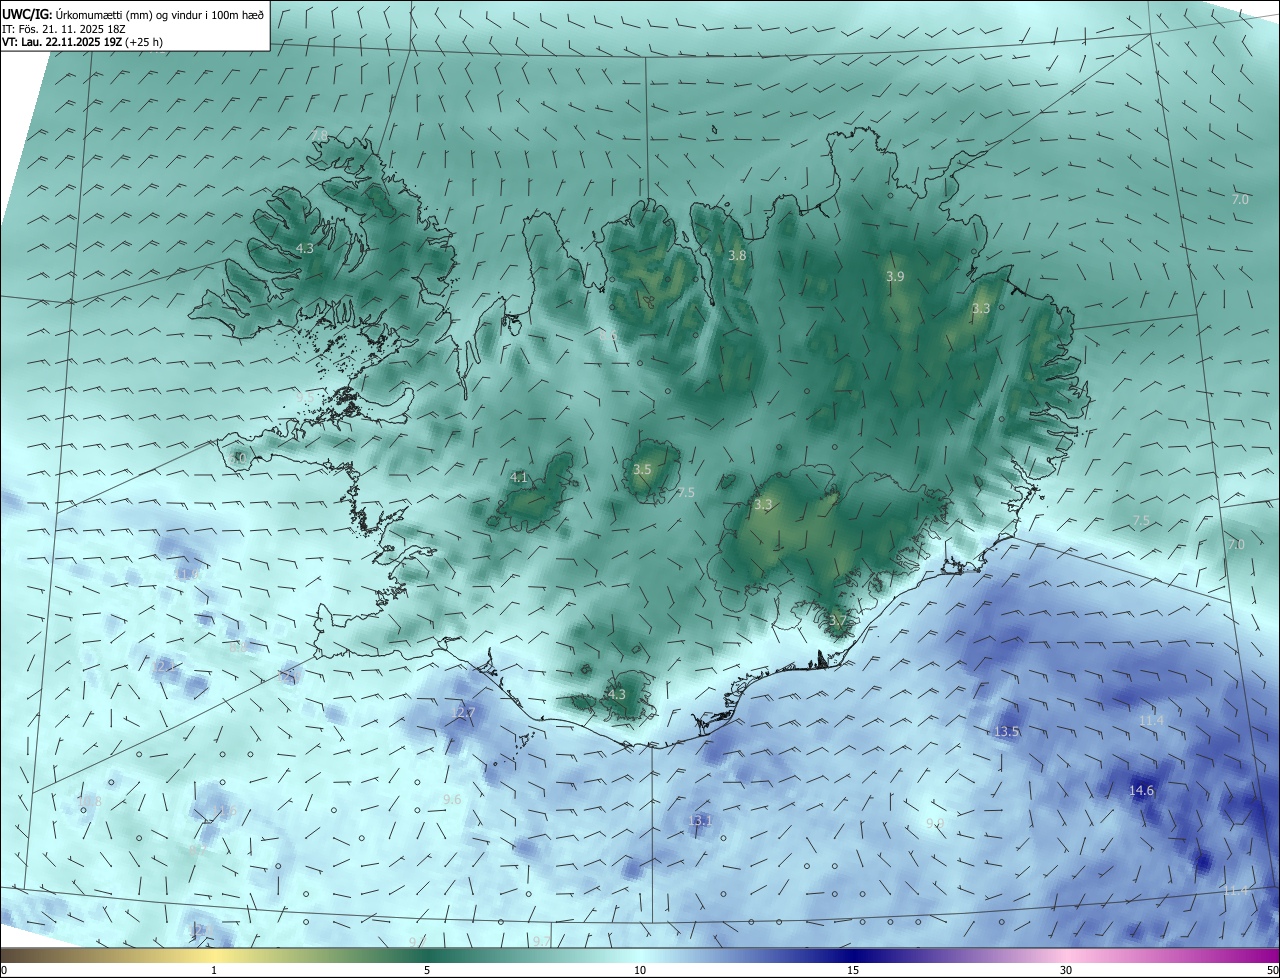Click the colour scale tick labelled 15
The height and width of the screenshot is (978, 1280).
click(x=853, y=970)
